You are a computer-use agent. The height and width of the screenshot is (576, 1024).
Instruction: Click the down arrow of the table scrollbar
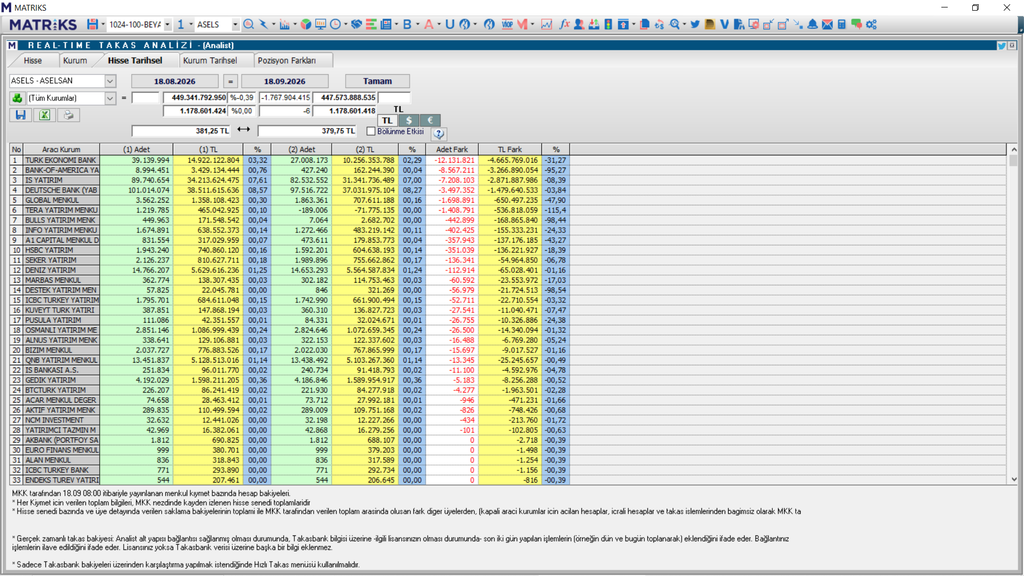tap(1014, 479)
